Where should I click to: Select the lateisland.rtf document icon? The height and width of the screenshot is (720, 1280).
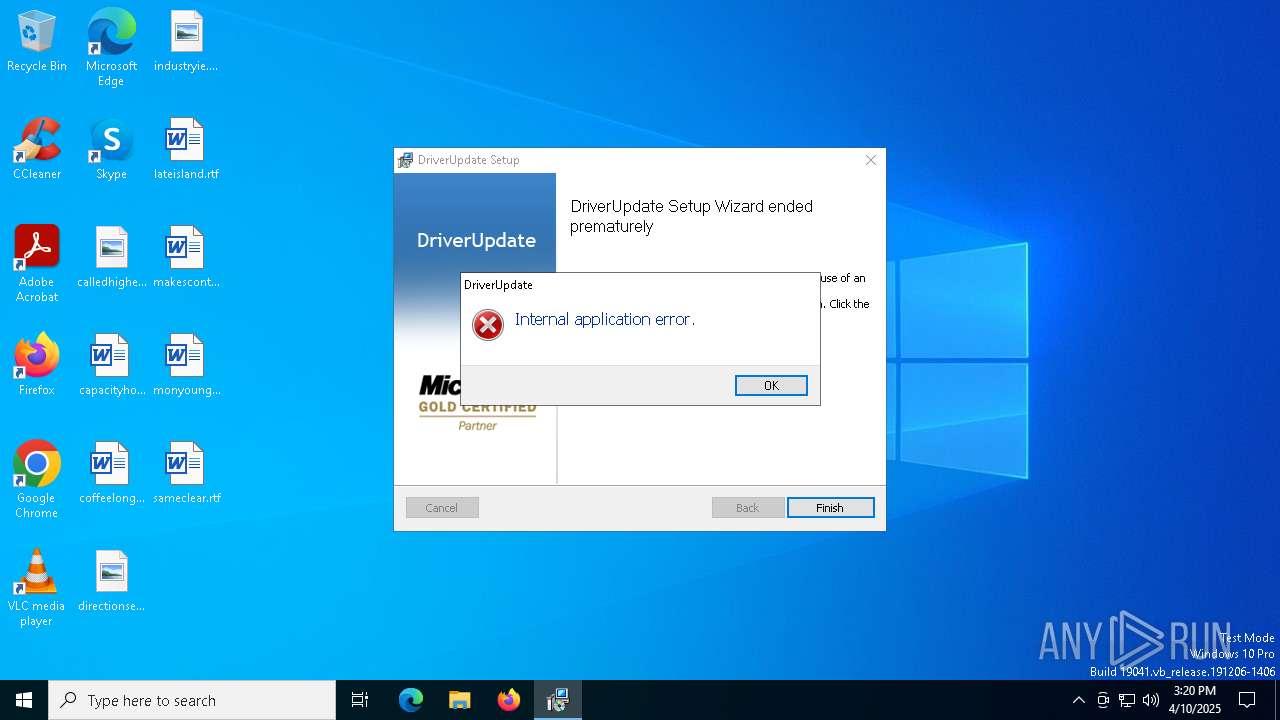click(x=186, y=150)
